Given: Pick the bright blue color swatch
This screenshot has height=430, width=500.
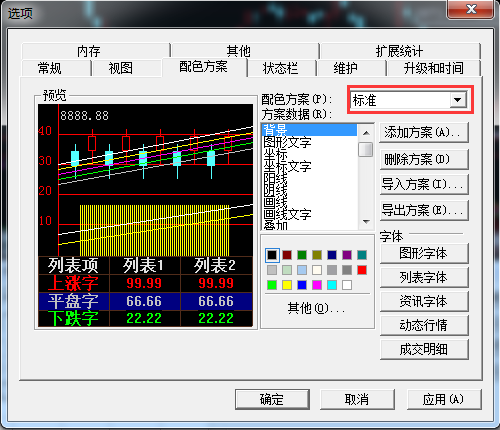Looking at the screenshot, I should coord(302,285).
